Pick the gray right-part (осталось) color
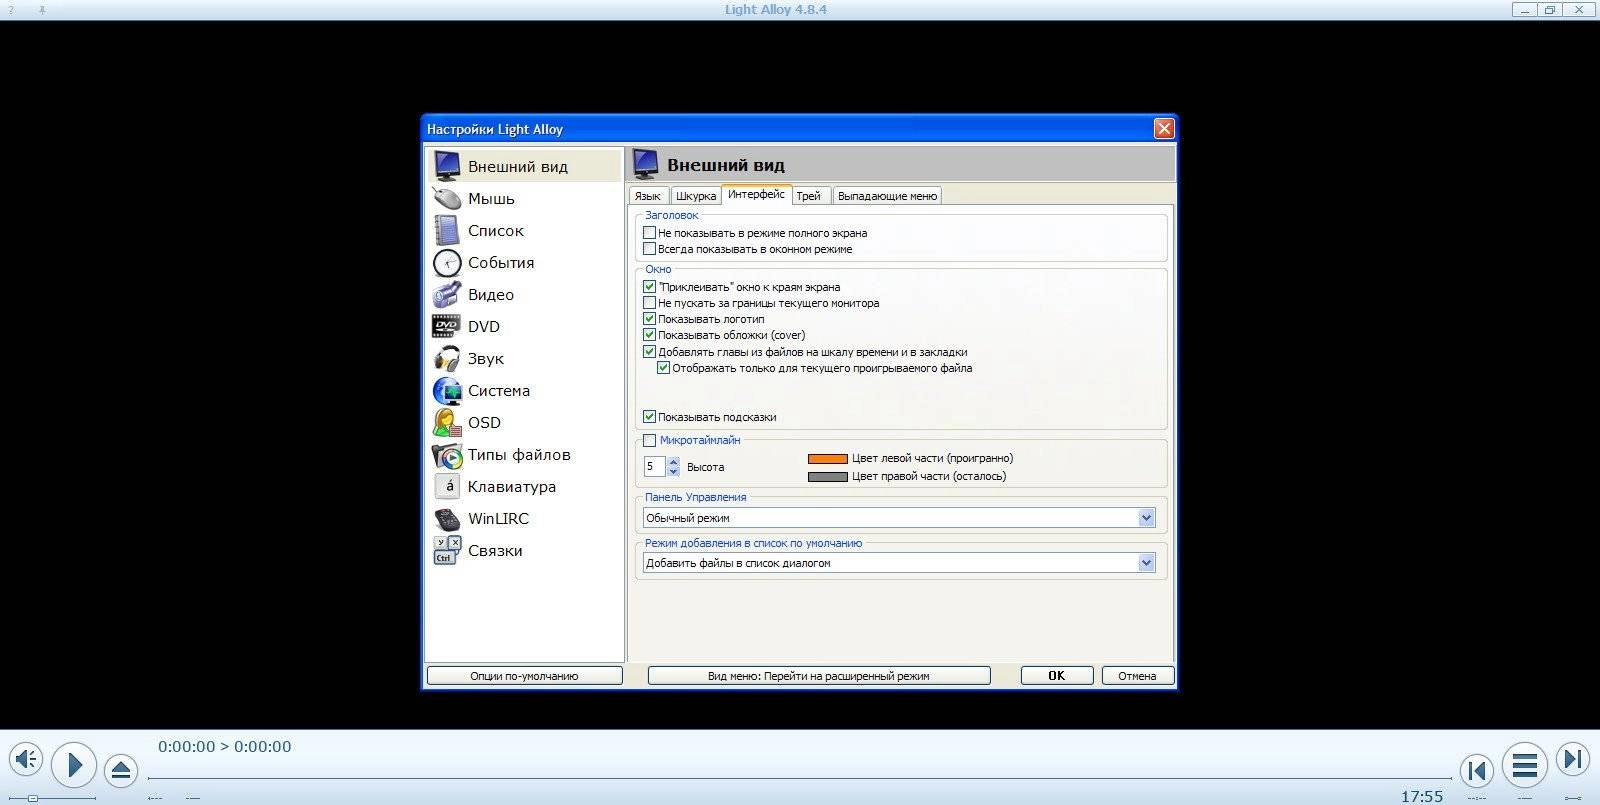Image resolution: width=1600 pixels, height=805 pixels. point(827,477)
